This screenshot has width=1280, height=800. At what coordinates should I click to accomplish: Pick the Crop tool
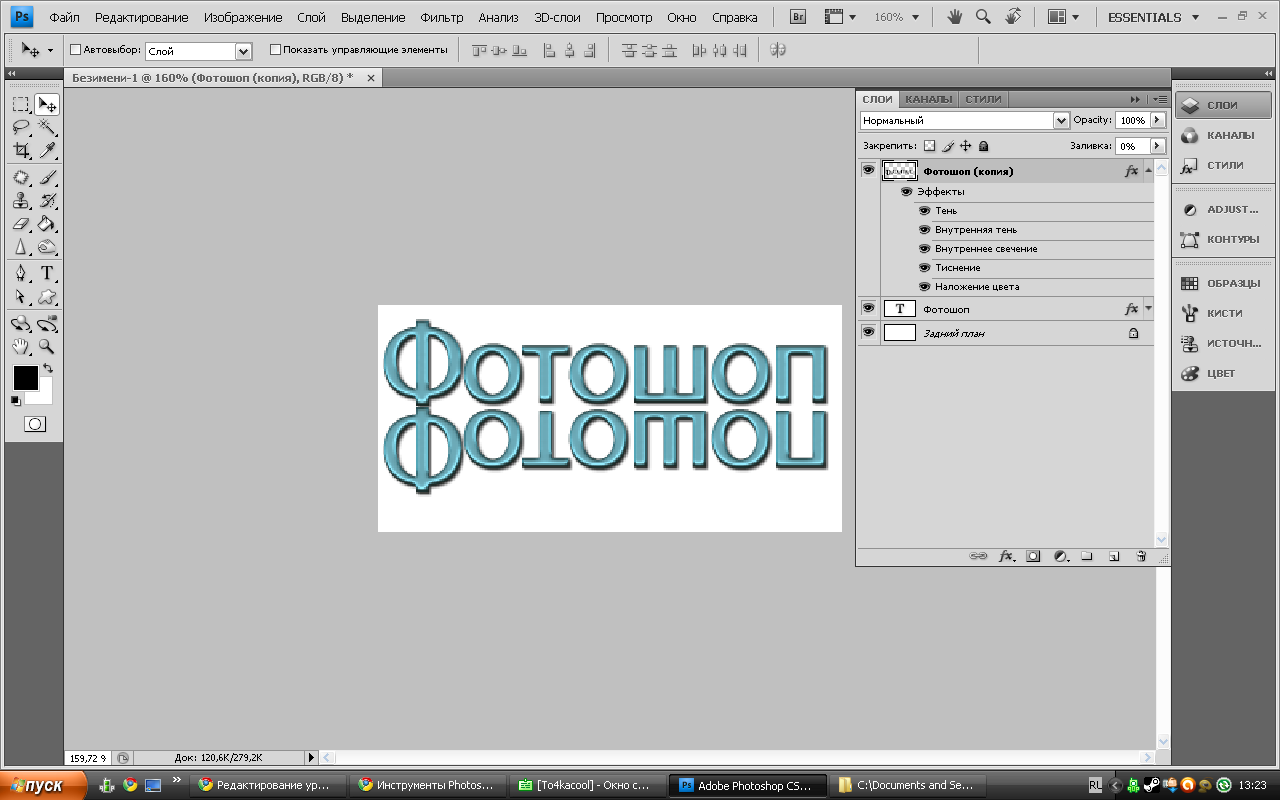tap(20, 151)
